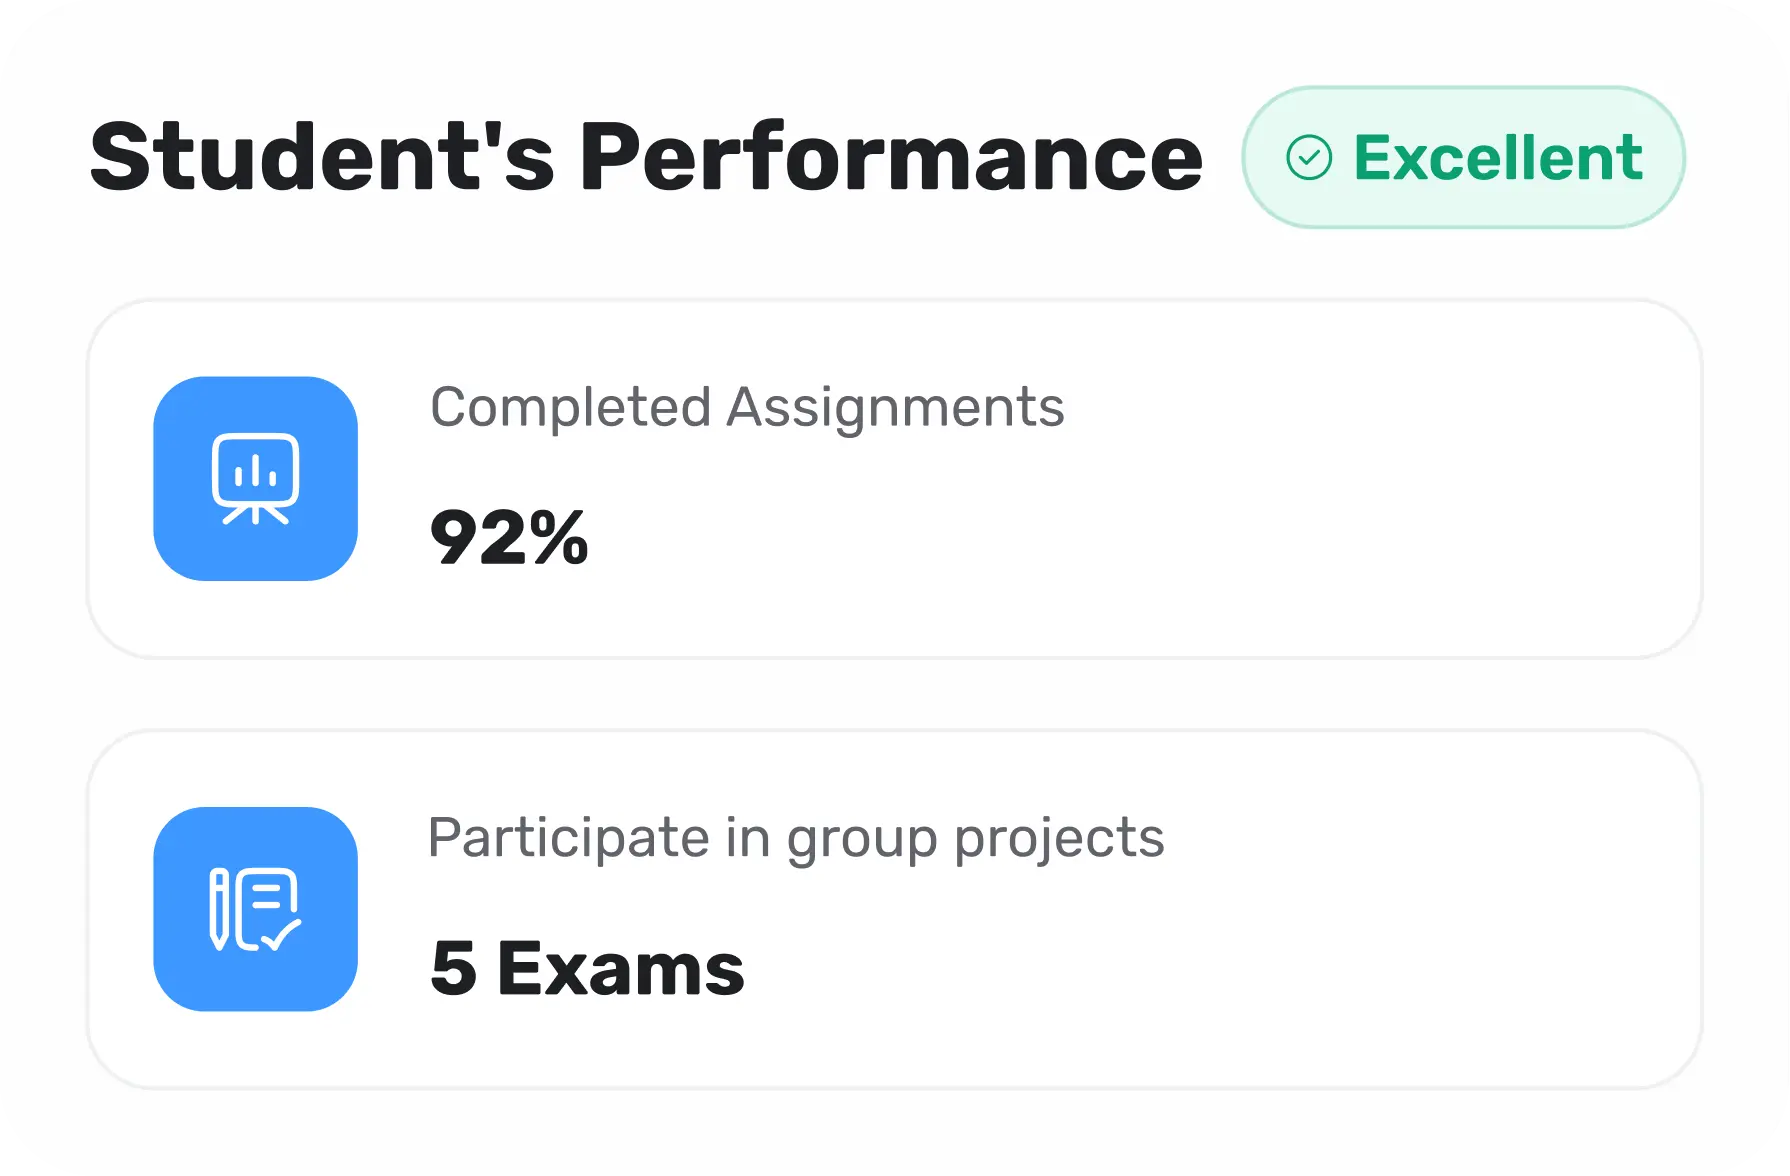Toggle the Excellent status badge
Screen dimensions: 1790x1176
click(x=1462, y=158)
